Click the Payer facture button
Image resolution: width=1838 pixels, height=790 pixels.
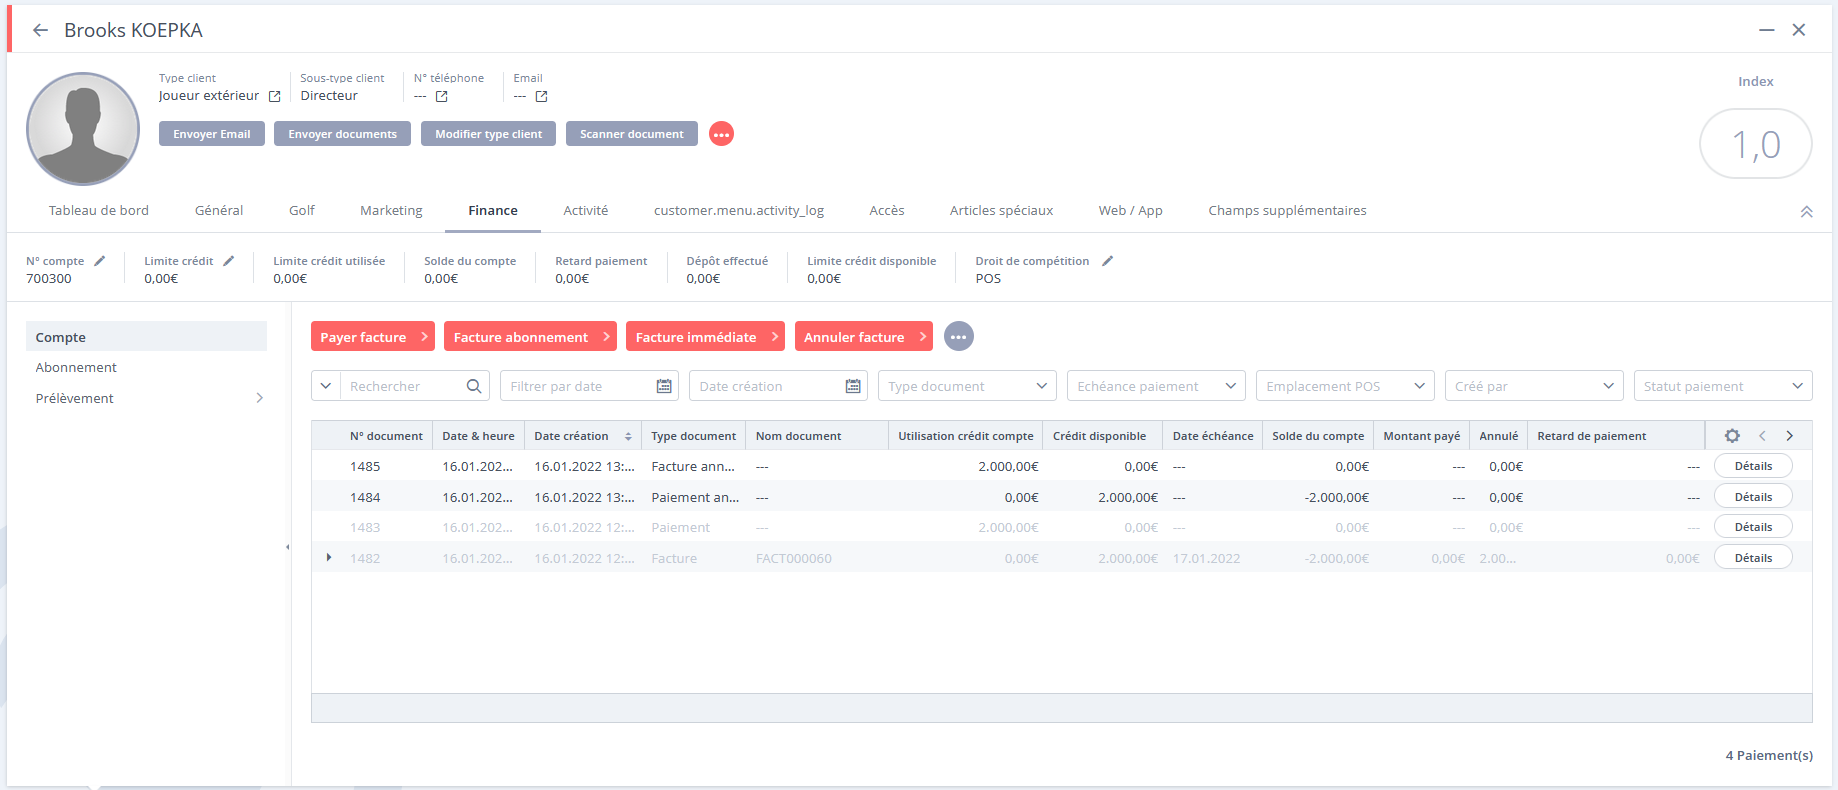tap(373, 337)
